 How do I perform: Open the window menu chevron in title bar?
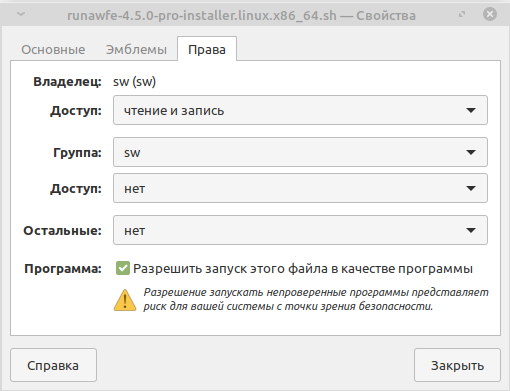(x=21, y=14)
